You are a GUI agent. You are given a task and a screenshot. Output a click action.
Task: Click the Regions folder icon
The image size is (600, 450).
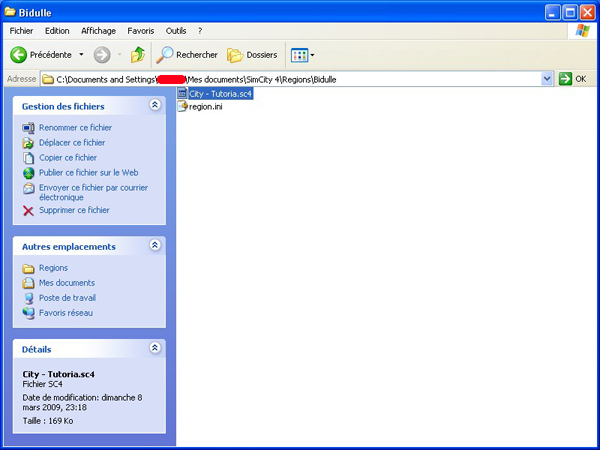coord(28,268)
